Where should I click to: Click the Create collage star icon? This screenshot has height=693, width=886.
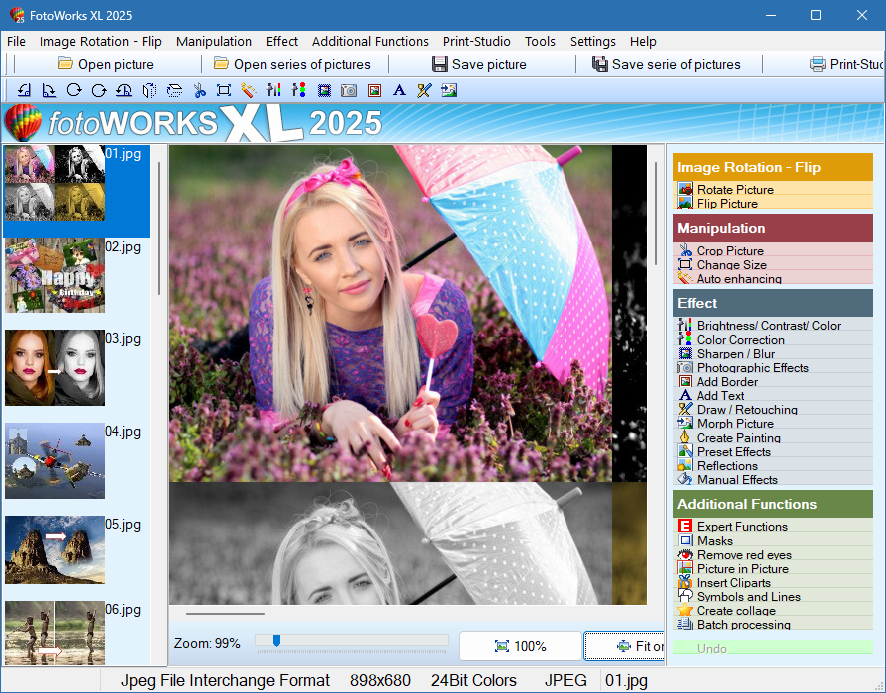(685, 610)
